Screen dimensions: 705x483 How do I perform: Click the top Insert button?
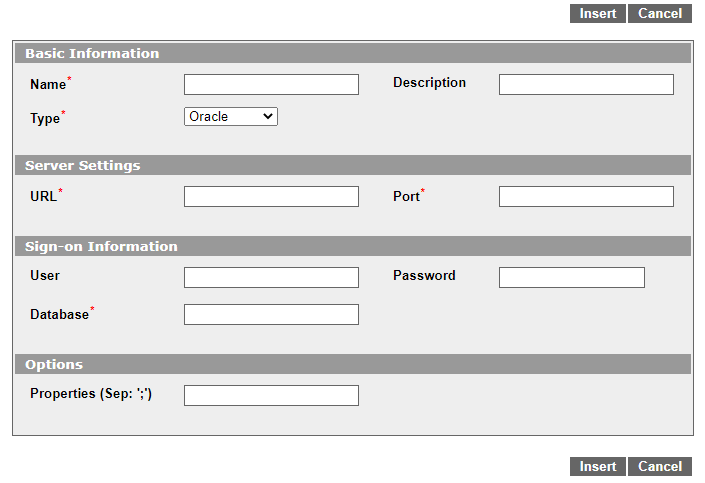tap(598, 13)
